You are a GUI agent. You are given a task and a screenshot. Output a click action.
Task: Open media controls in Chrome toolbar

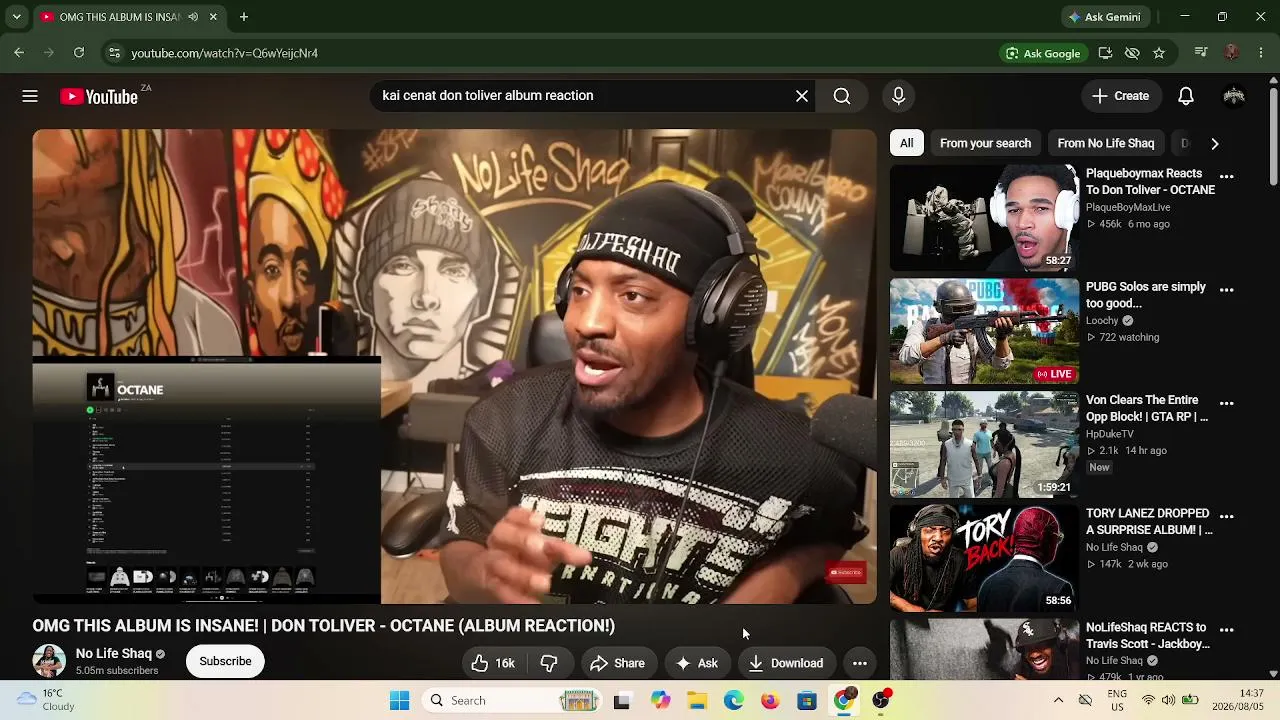[x=1201, y=53]
